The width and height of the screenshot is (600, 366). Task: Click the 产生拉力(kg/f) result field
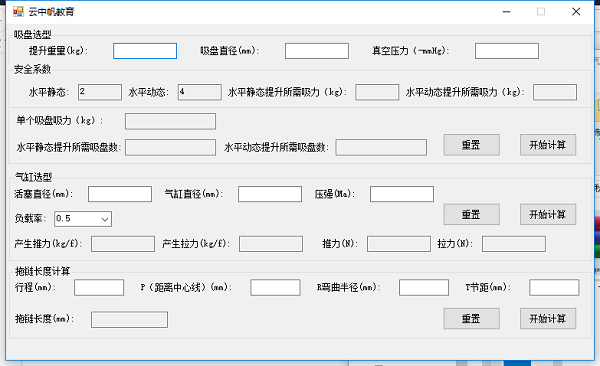click(271, 244)
